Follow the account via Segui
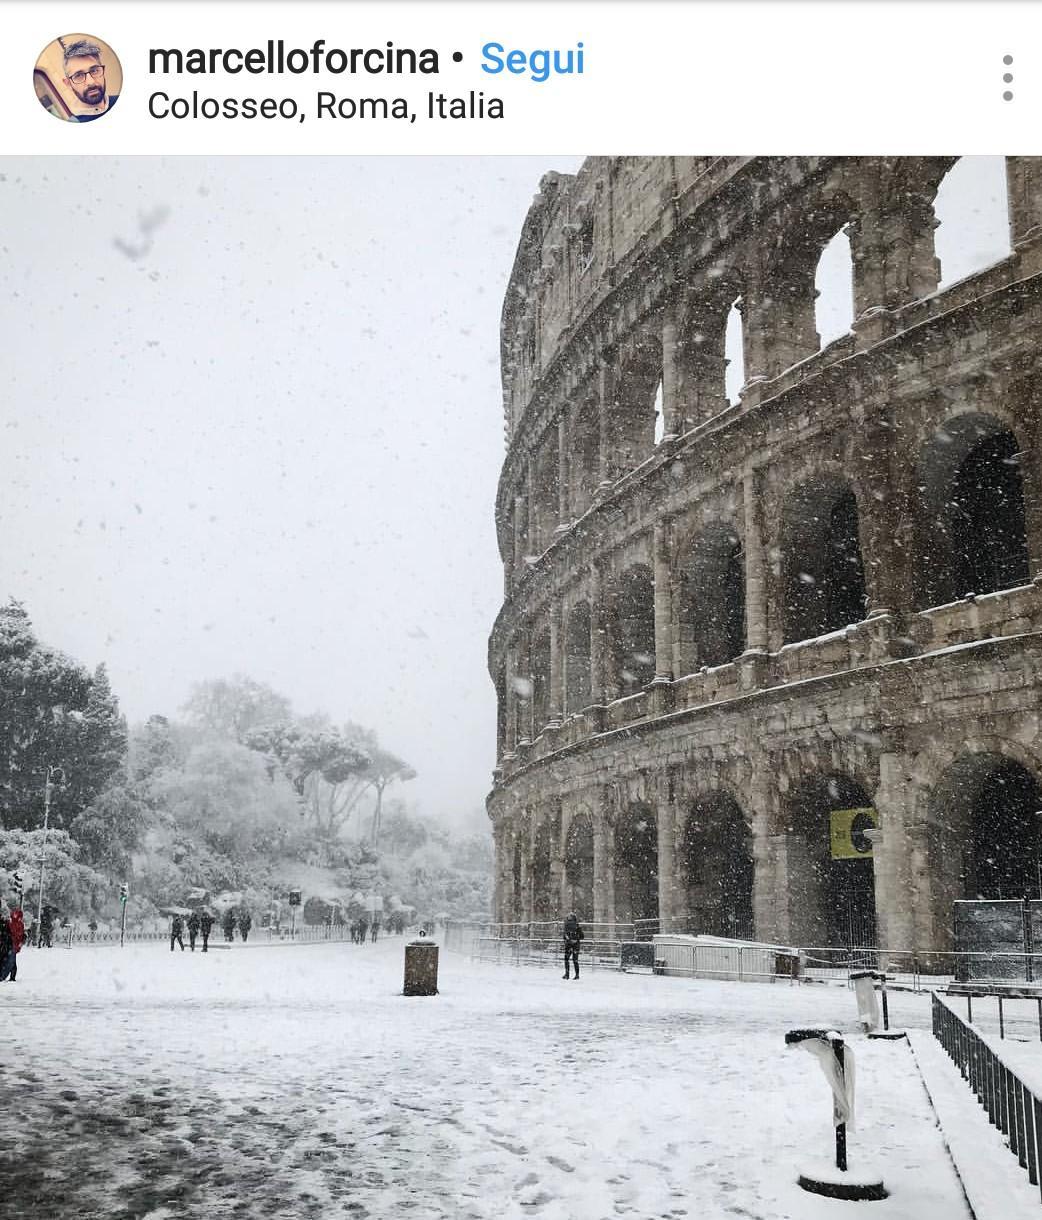The width and height of the screenshot is (1042, 1220). point(532,59)
